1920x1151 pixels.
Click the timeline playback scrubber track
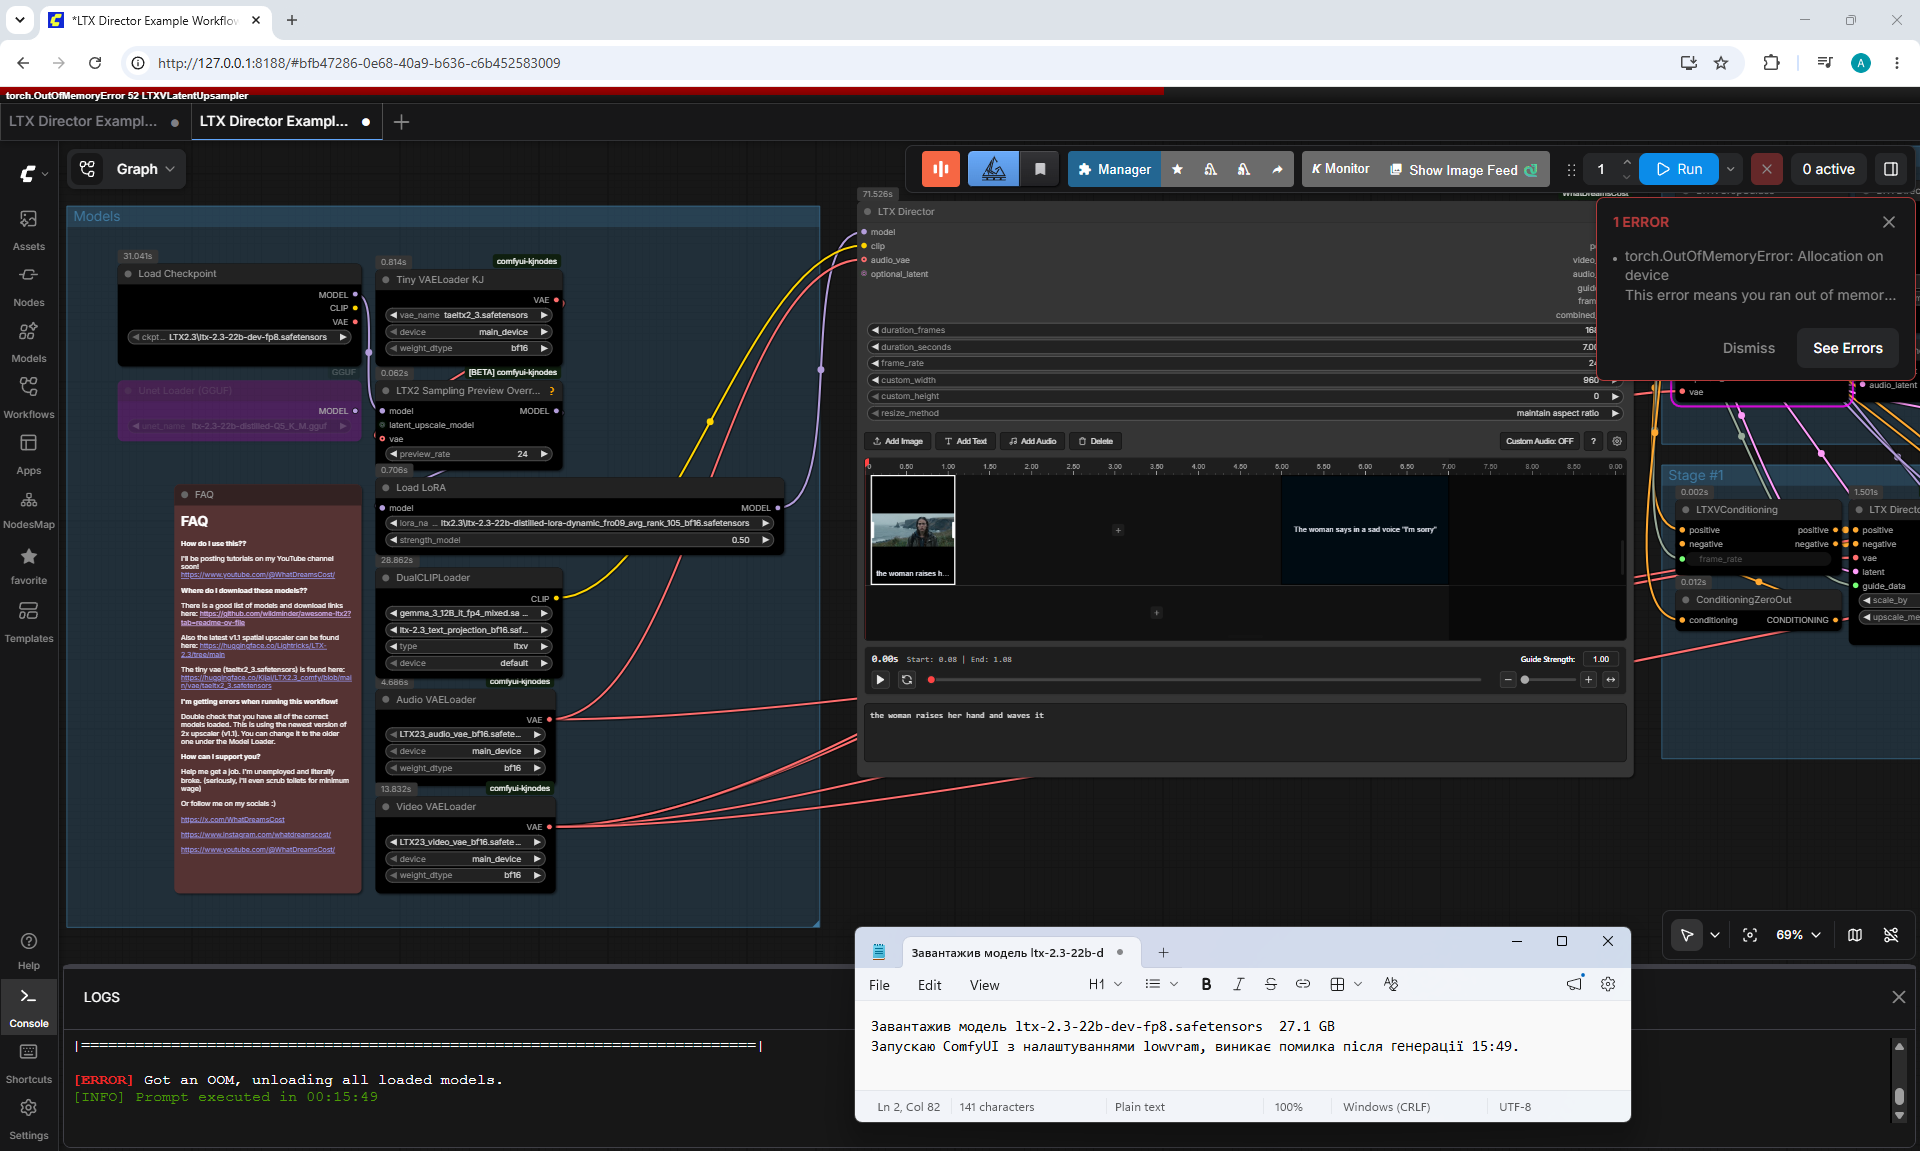coord(1205,680)
